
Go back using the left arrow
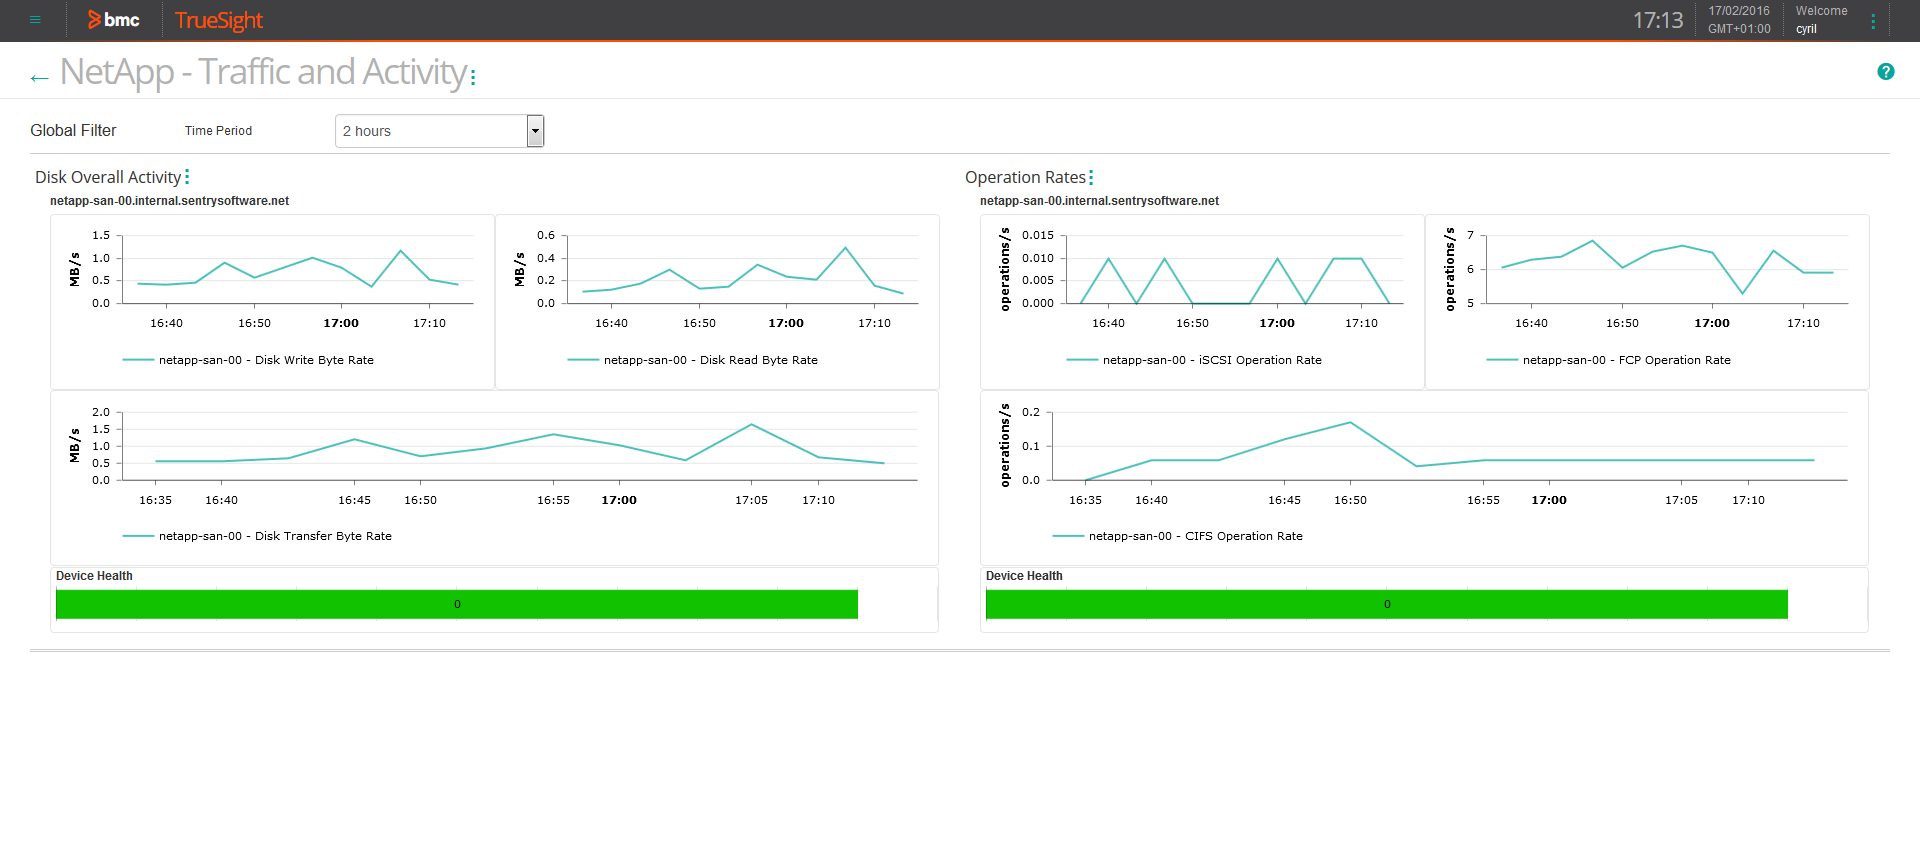[x=39, y=77]
